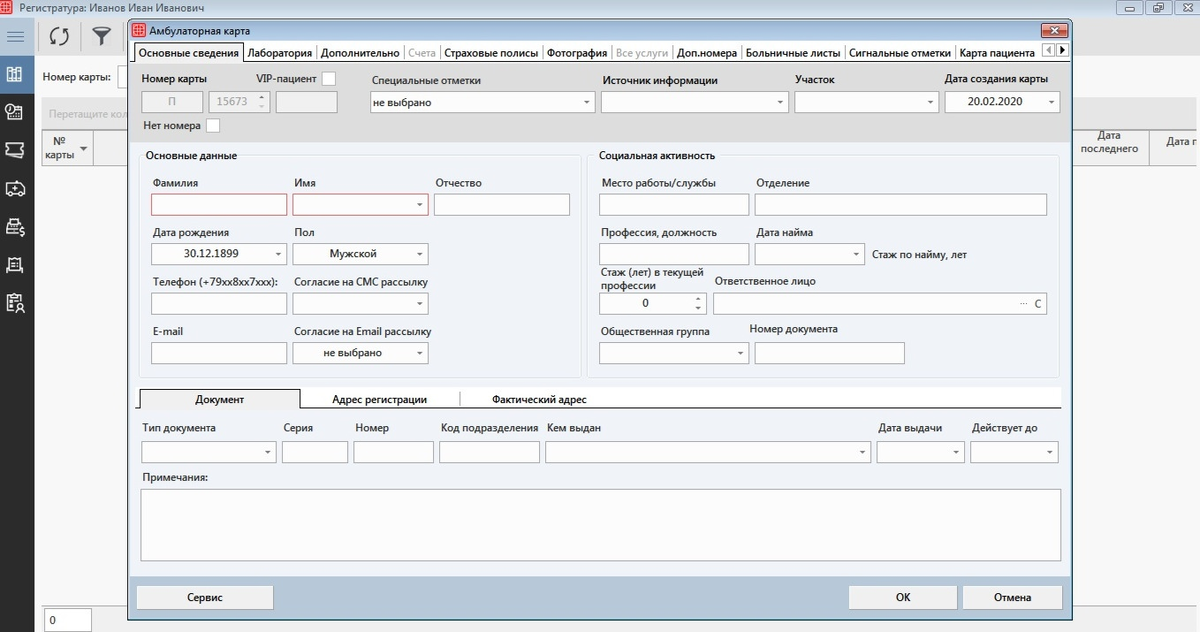Screen dimensions: 1200x632
Task: Open the ambulance sidebar icon
Action: pos(15,188)
